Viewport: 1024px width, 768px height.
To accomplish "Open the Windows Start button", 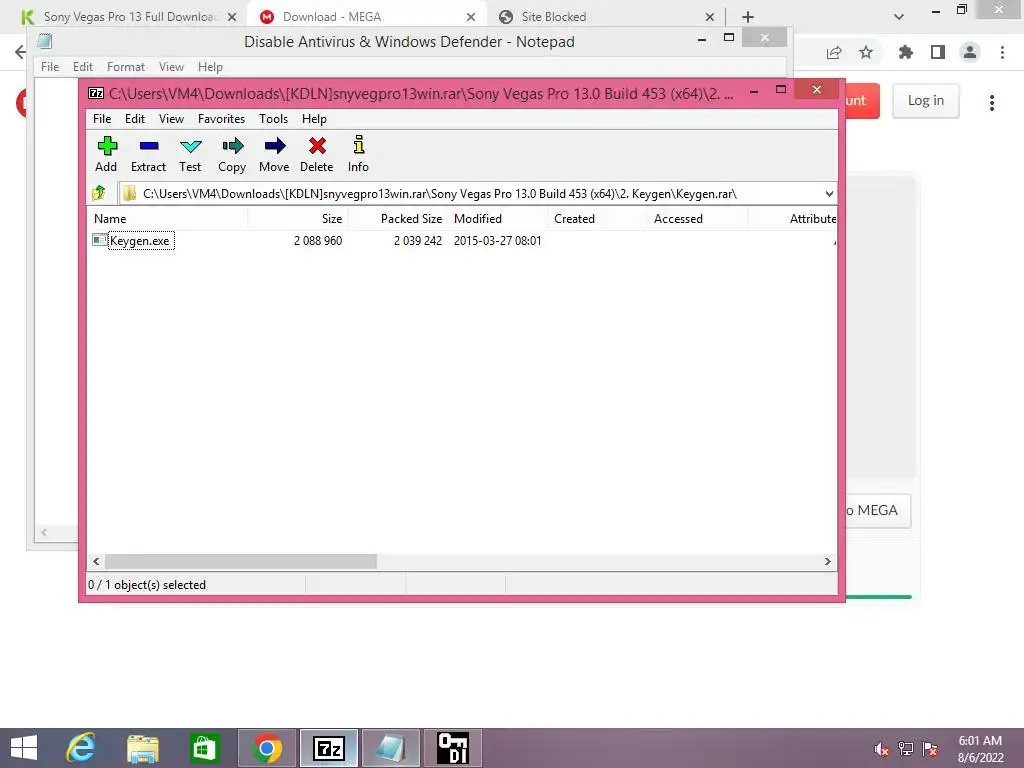I will pos(24,748).
